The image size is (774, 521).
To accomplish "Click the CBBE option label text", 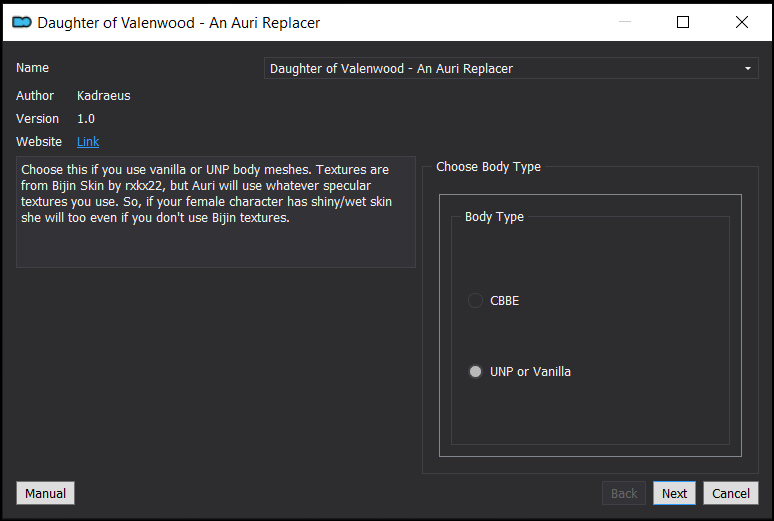I will pyautogui.click(x=504, y=301).
